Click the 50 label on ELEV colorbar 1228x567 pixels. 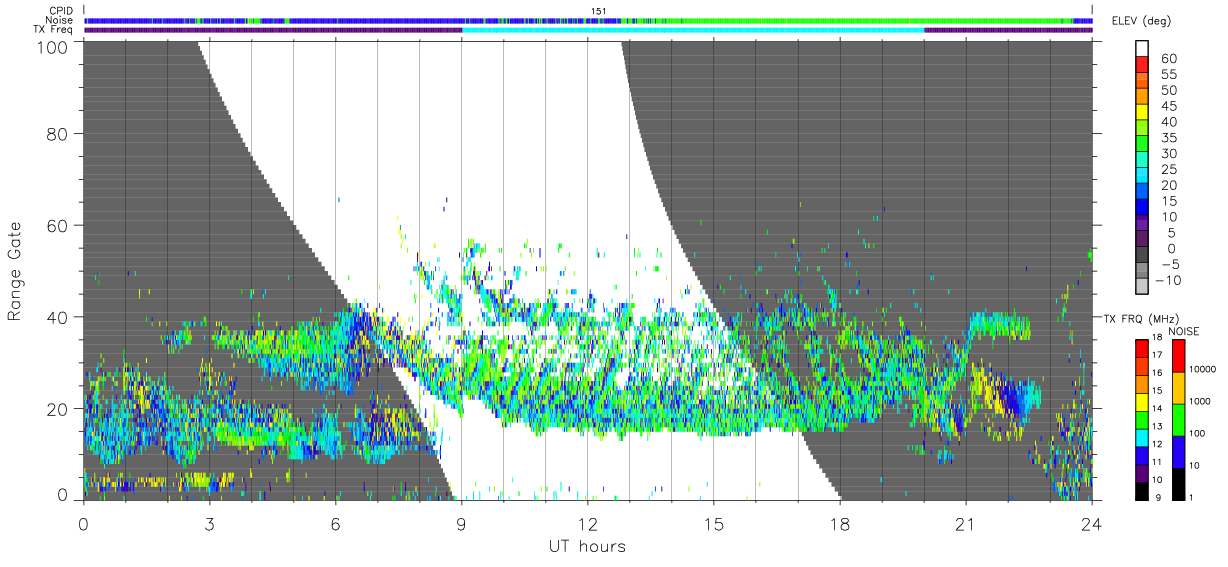coord(1168,90)
